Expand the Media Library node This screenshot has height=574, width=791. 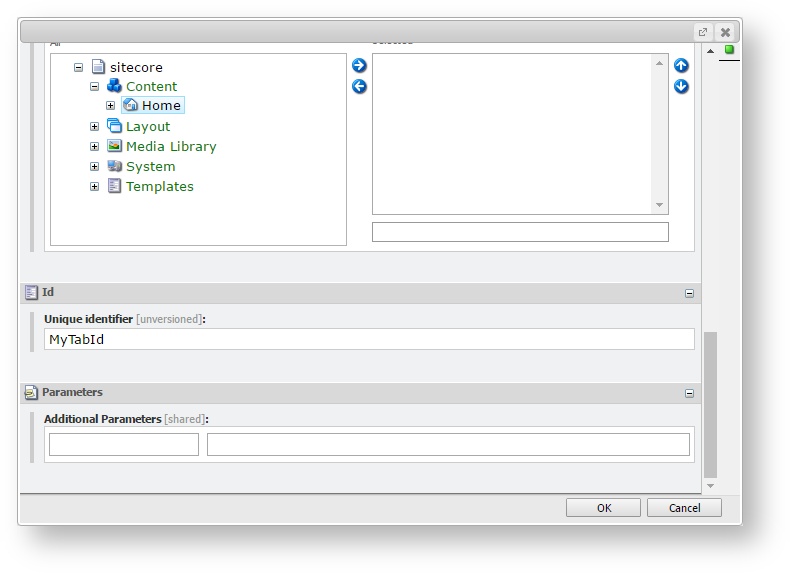(94, 146)
